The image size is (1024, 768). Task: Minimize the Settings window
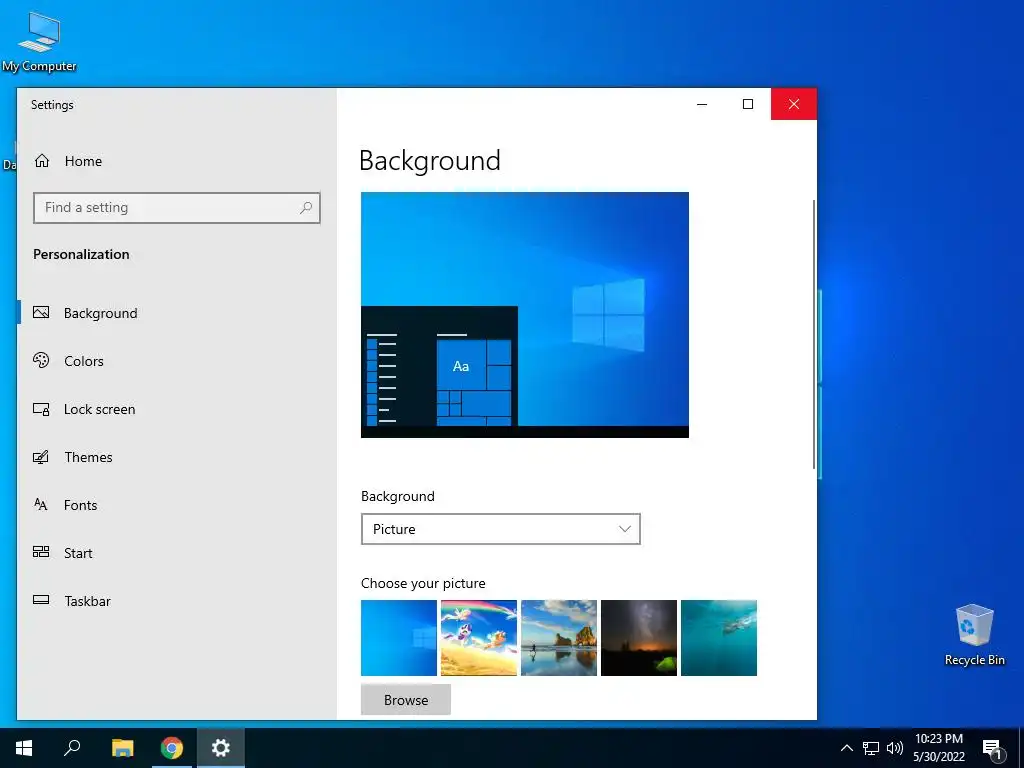point(702,104)
